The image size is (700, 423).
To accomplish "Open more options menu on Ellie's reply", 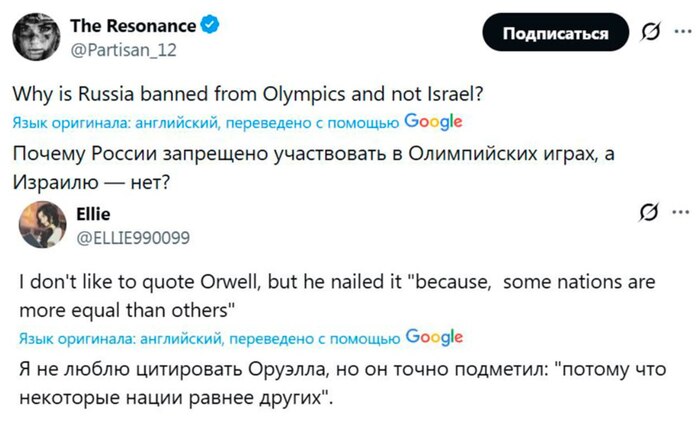I will (x=681, y=213).
